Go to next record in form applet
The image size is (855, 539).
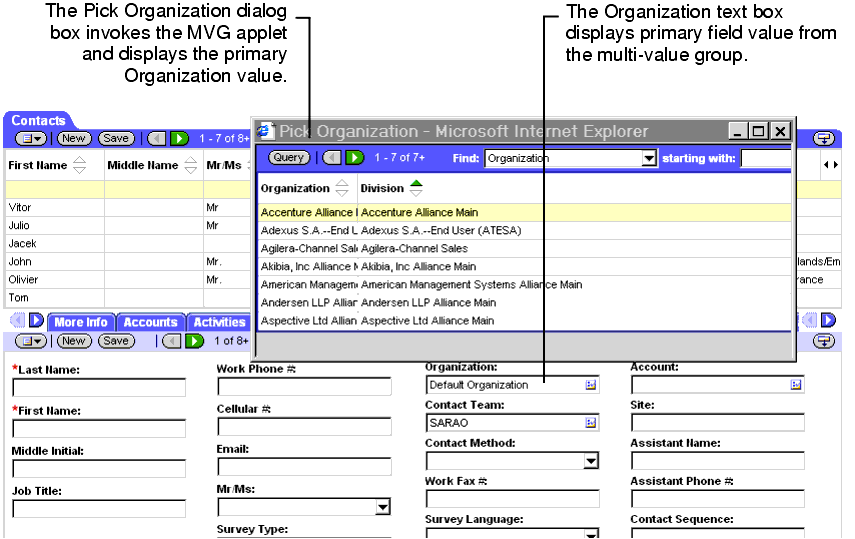(194, 342)
